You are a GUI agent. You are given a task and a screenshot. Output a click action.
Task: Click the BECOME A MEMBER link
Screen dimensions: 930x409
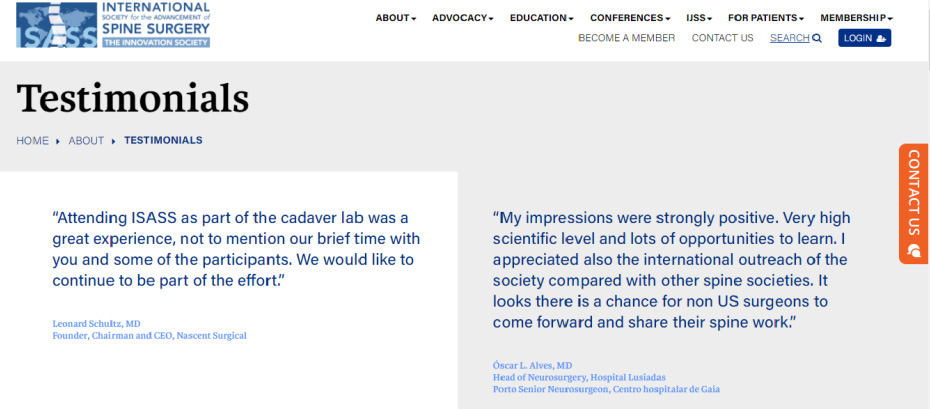pos(626,38)
